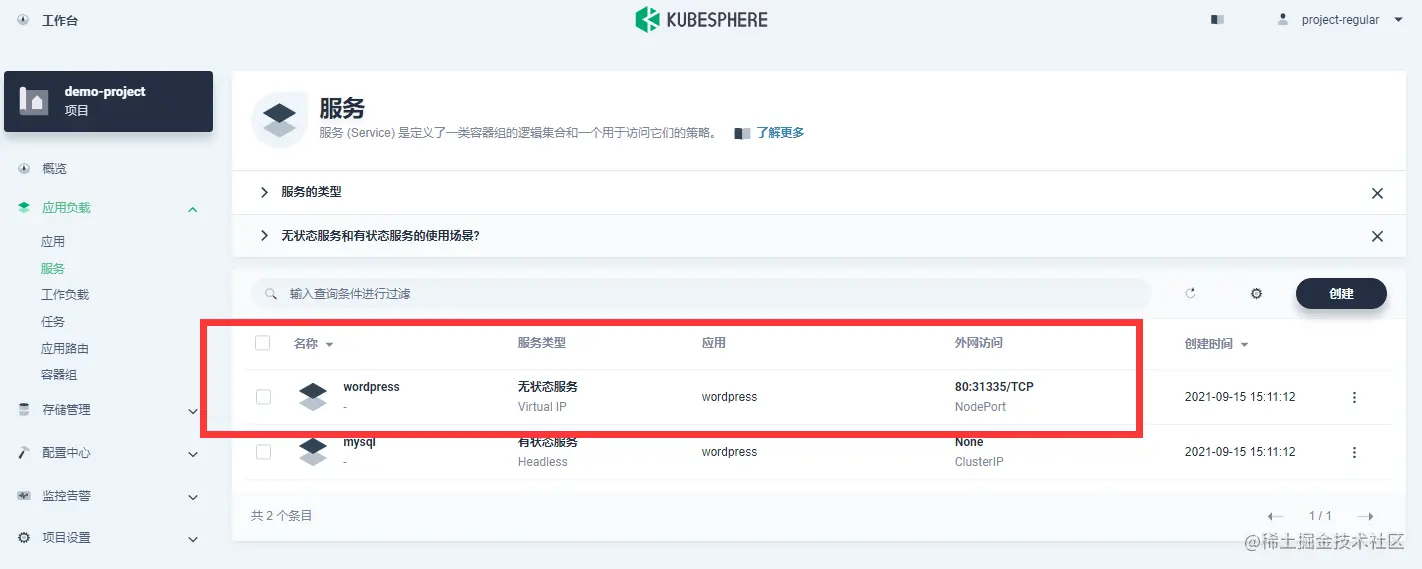Focus the 输入查询条件进行过滤 search field
The image size is (1422, 569).
coord(700,293)
